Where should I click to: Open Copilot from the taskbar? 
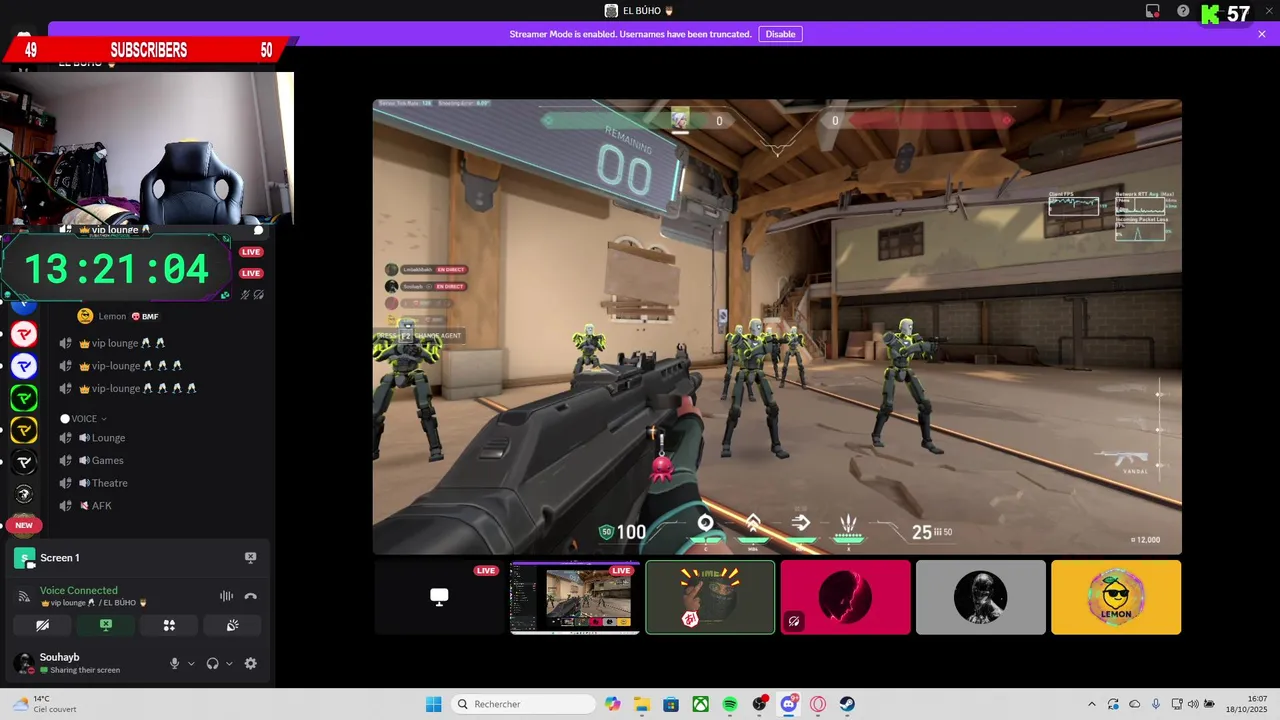(x=613, y=704)
